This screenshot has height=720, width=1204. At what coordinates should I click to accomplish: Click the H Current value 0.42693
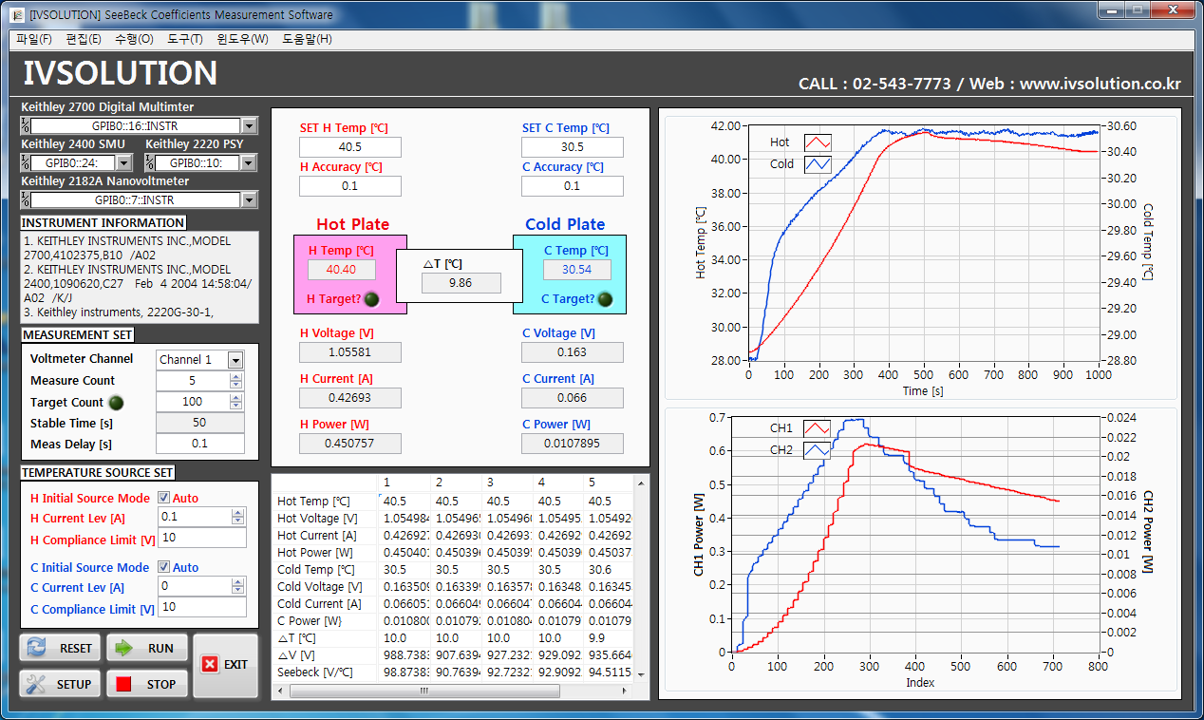[350, 398]
